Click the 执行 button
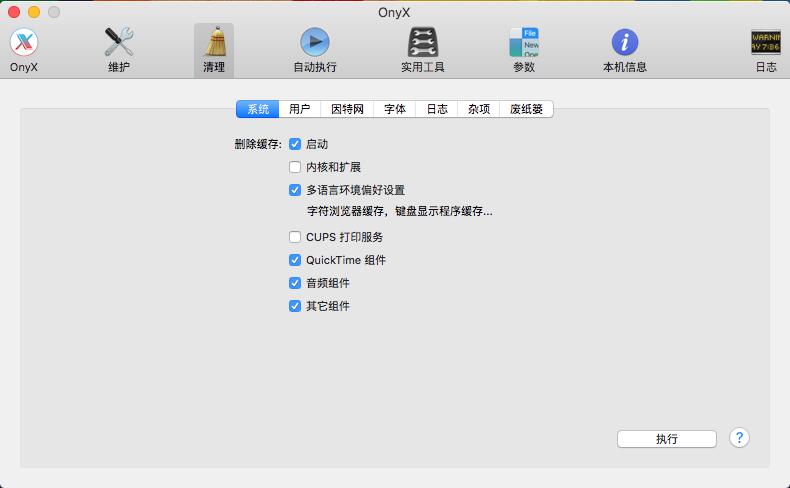The width and height of the screenshot is (790, 488). tap(667, 439)
